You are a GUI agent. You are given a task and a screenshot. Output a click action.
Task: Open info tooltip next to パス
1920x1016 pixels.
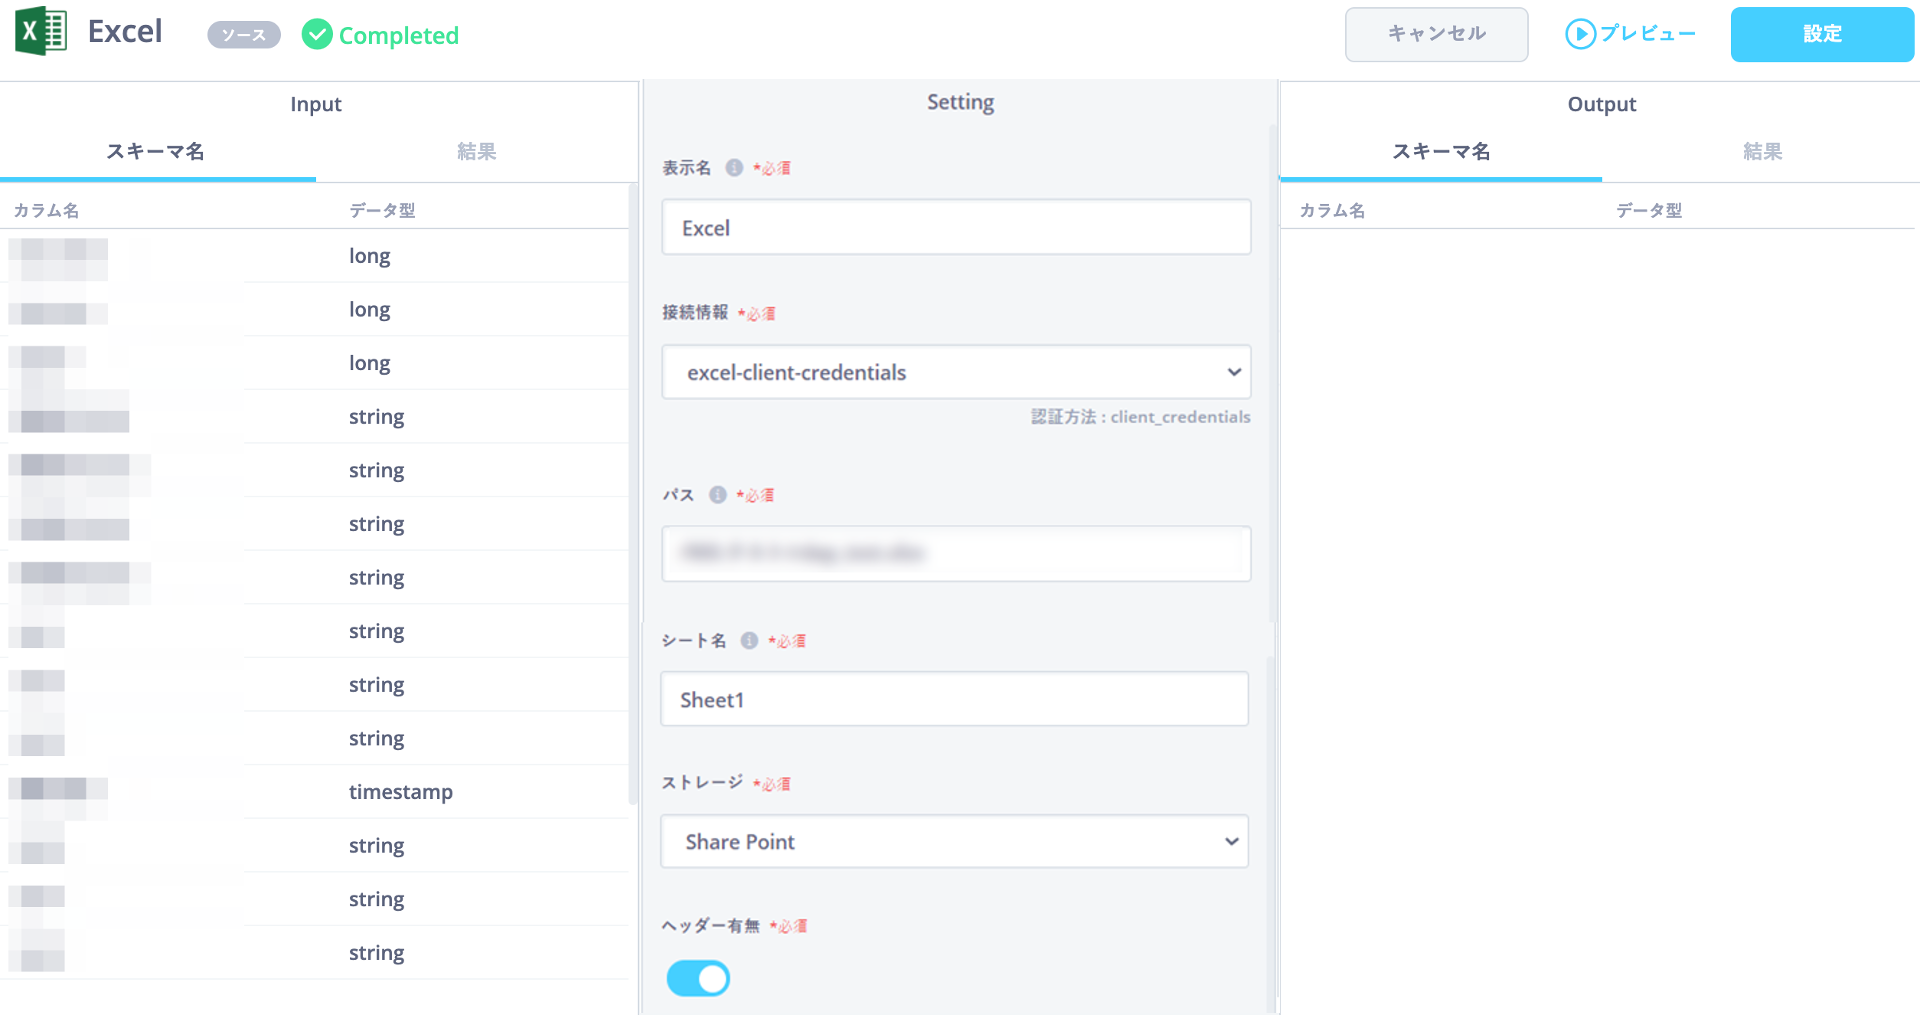click(717, 495)
